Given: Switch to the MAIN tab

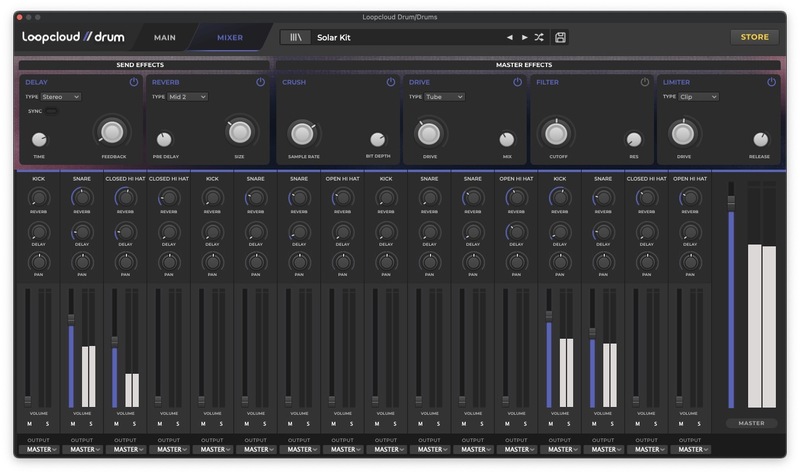Looking at the screenshot, I should coord(165,38).
